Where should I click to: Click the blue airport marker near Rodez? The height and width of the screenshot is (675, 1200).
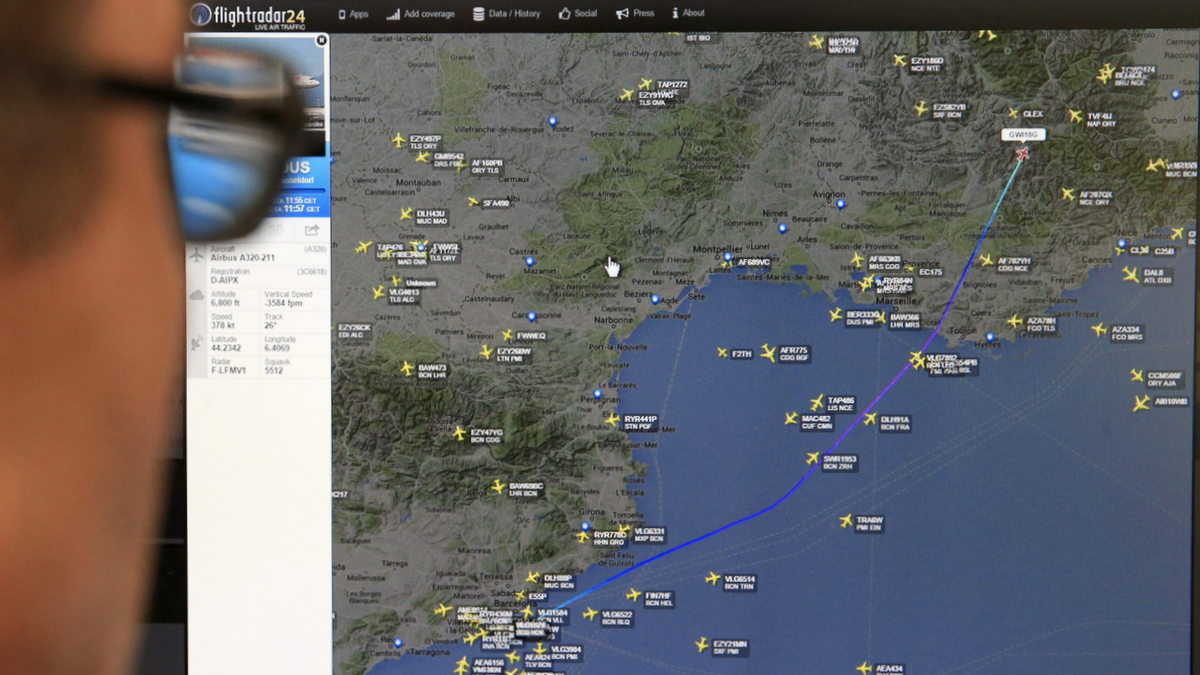[x=552, y=121]
